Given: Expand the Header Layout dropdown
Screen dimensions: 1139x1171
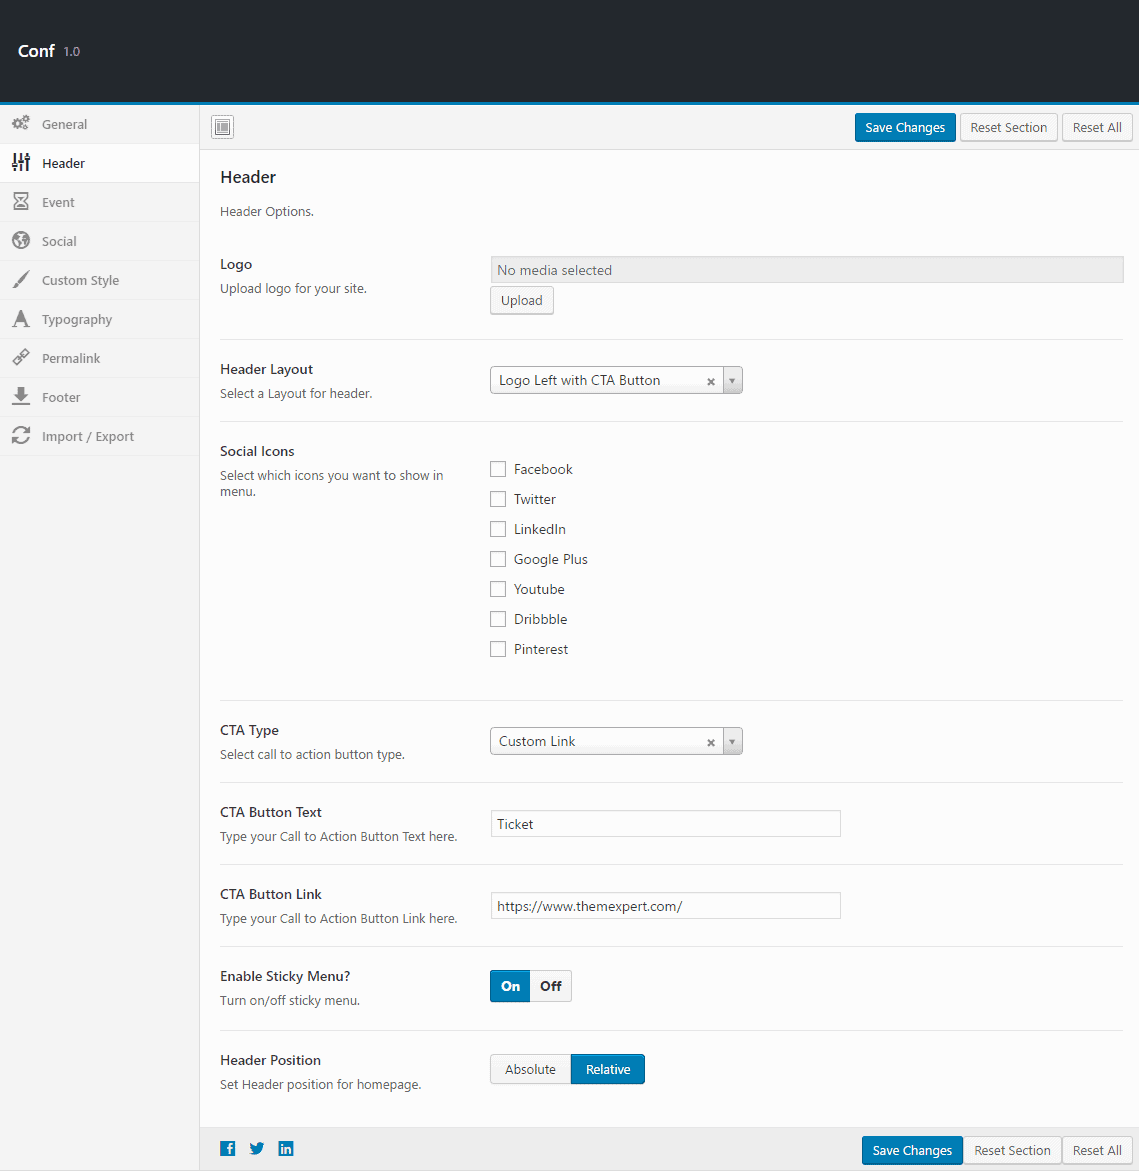Looking at the screenshot, I should point(732,381).
